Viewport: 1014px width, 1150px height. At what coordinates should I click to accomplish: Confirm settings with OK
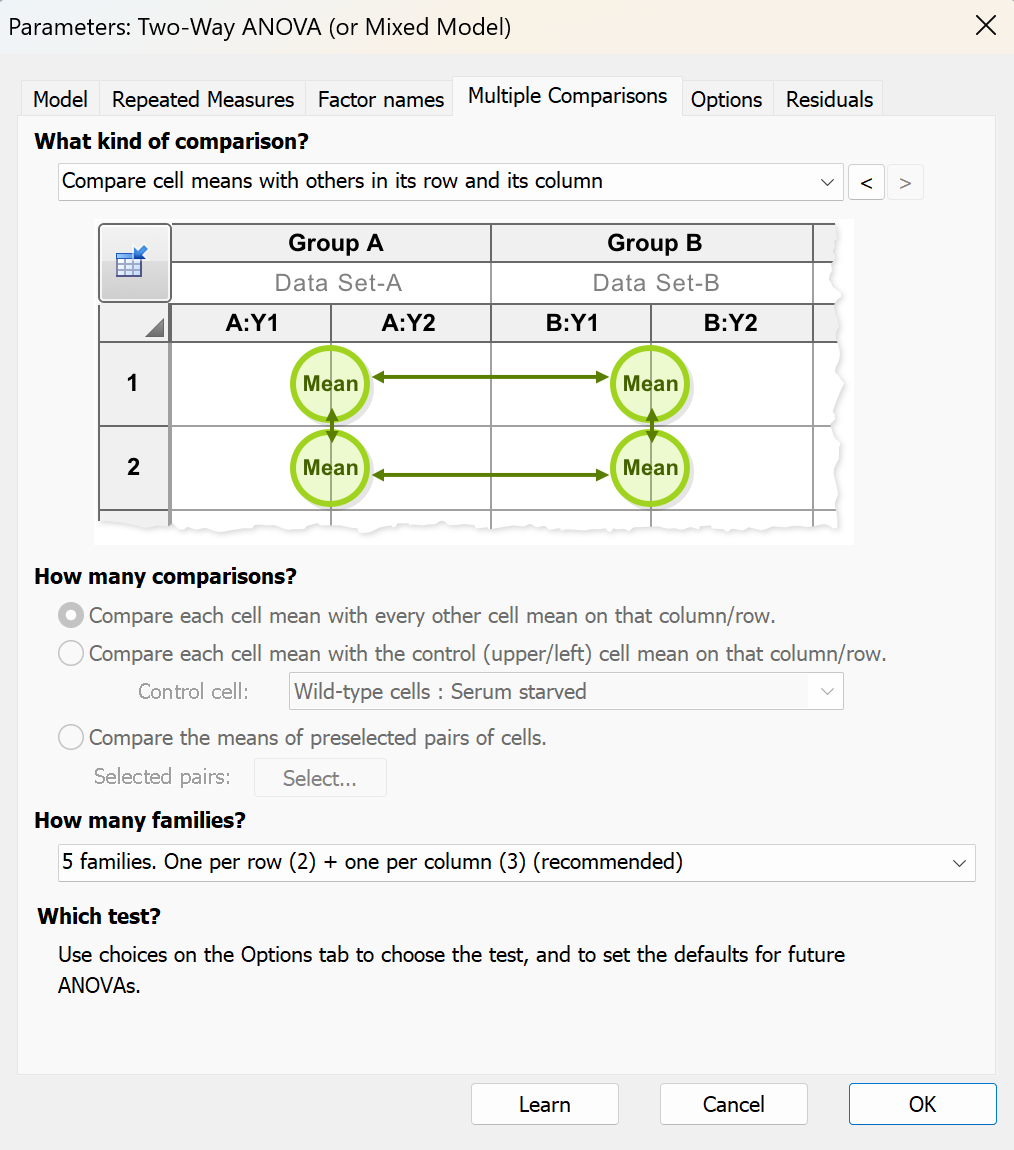921,1104
